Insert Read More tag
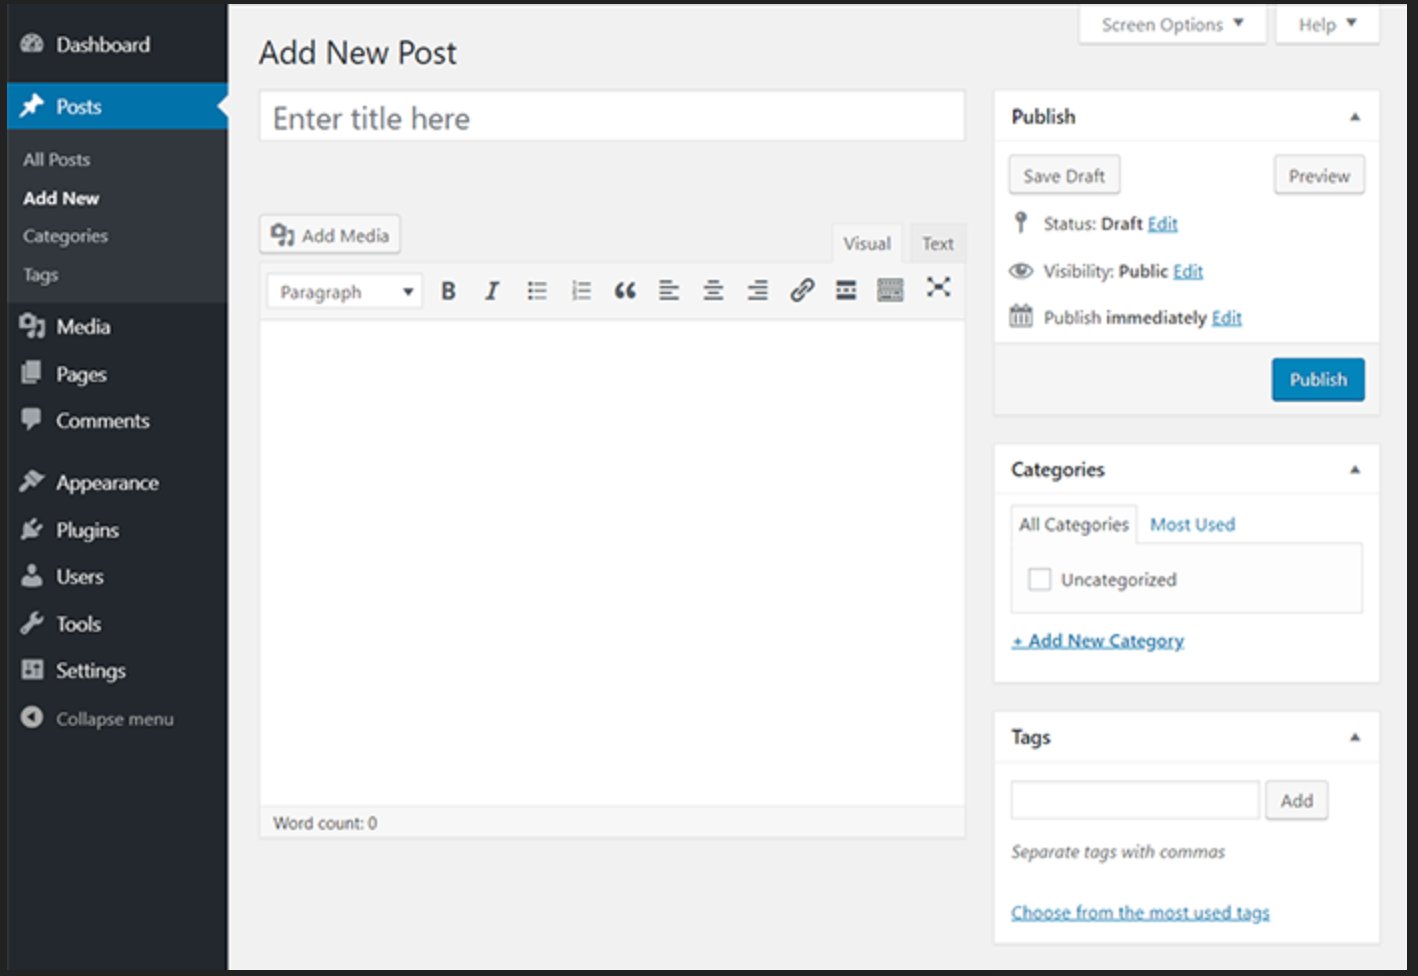 [x=846, y=291]
